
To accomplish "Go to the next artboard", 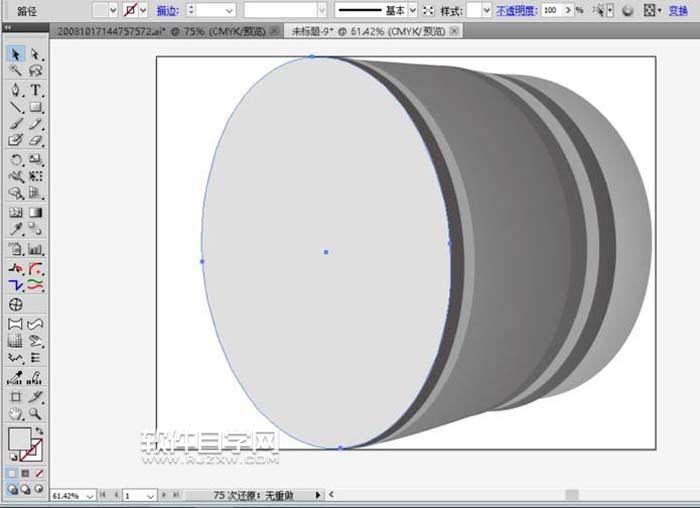I will [x=164, y=495].
